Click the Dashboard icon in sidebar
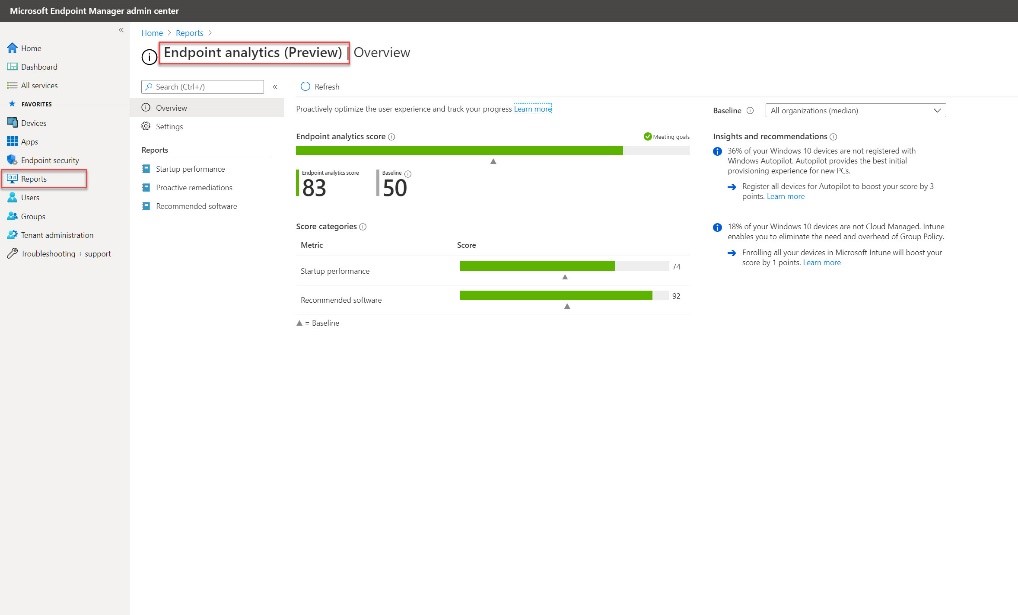The image size is (1018, 615). tap(12, 66)
